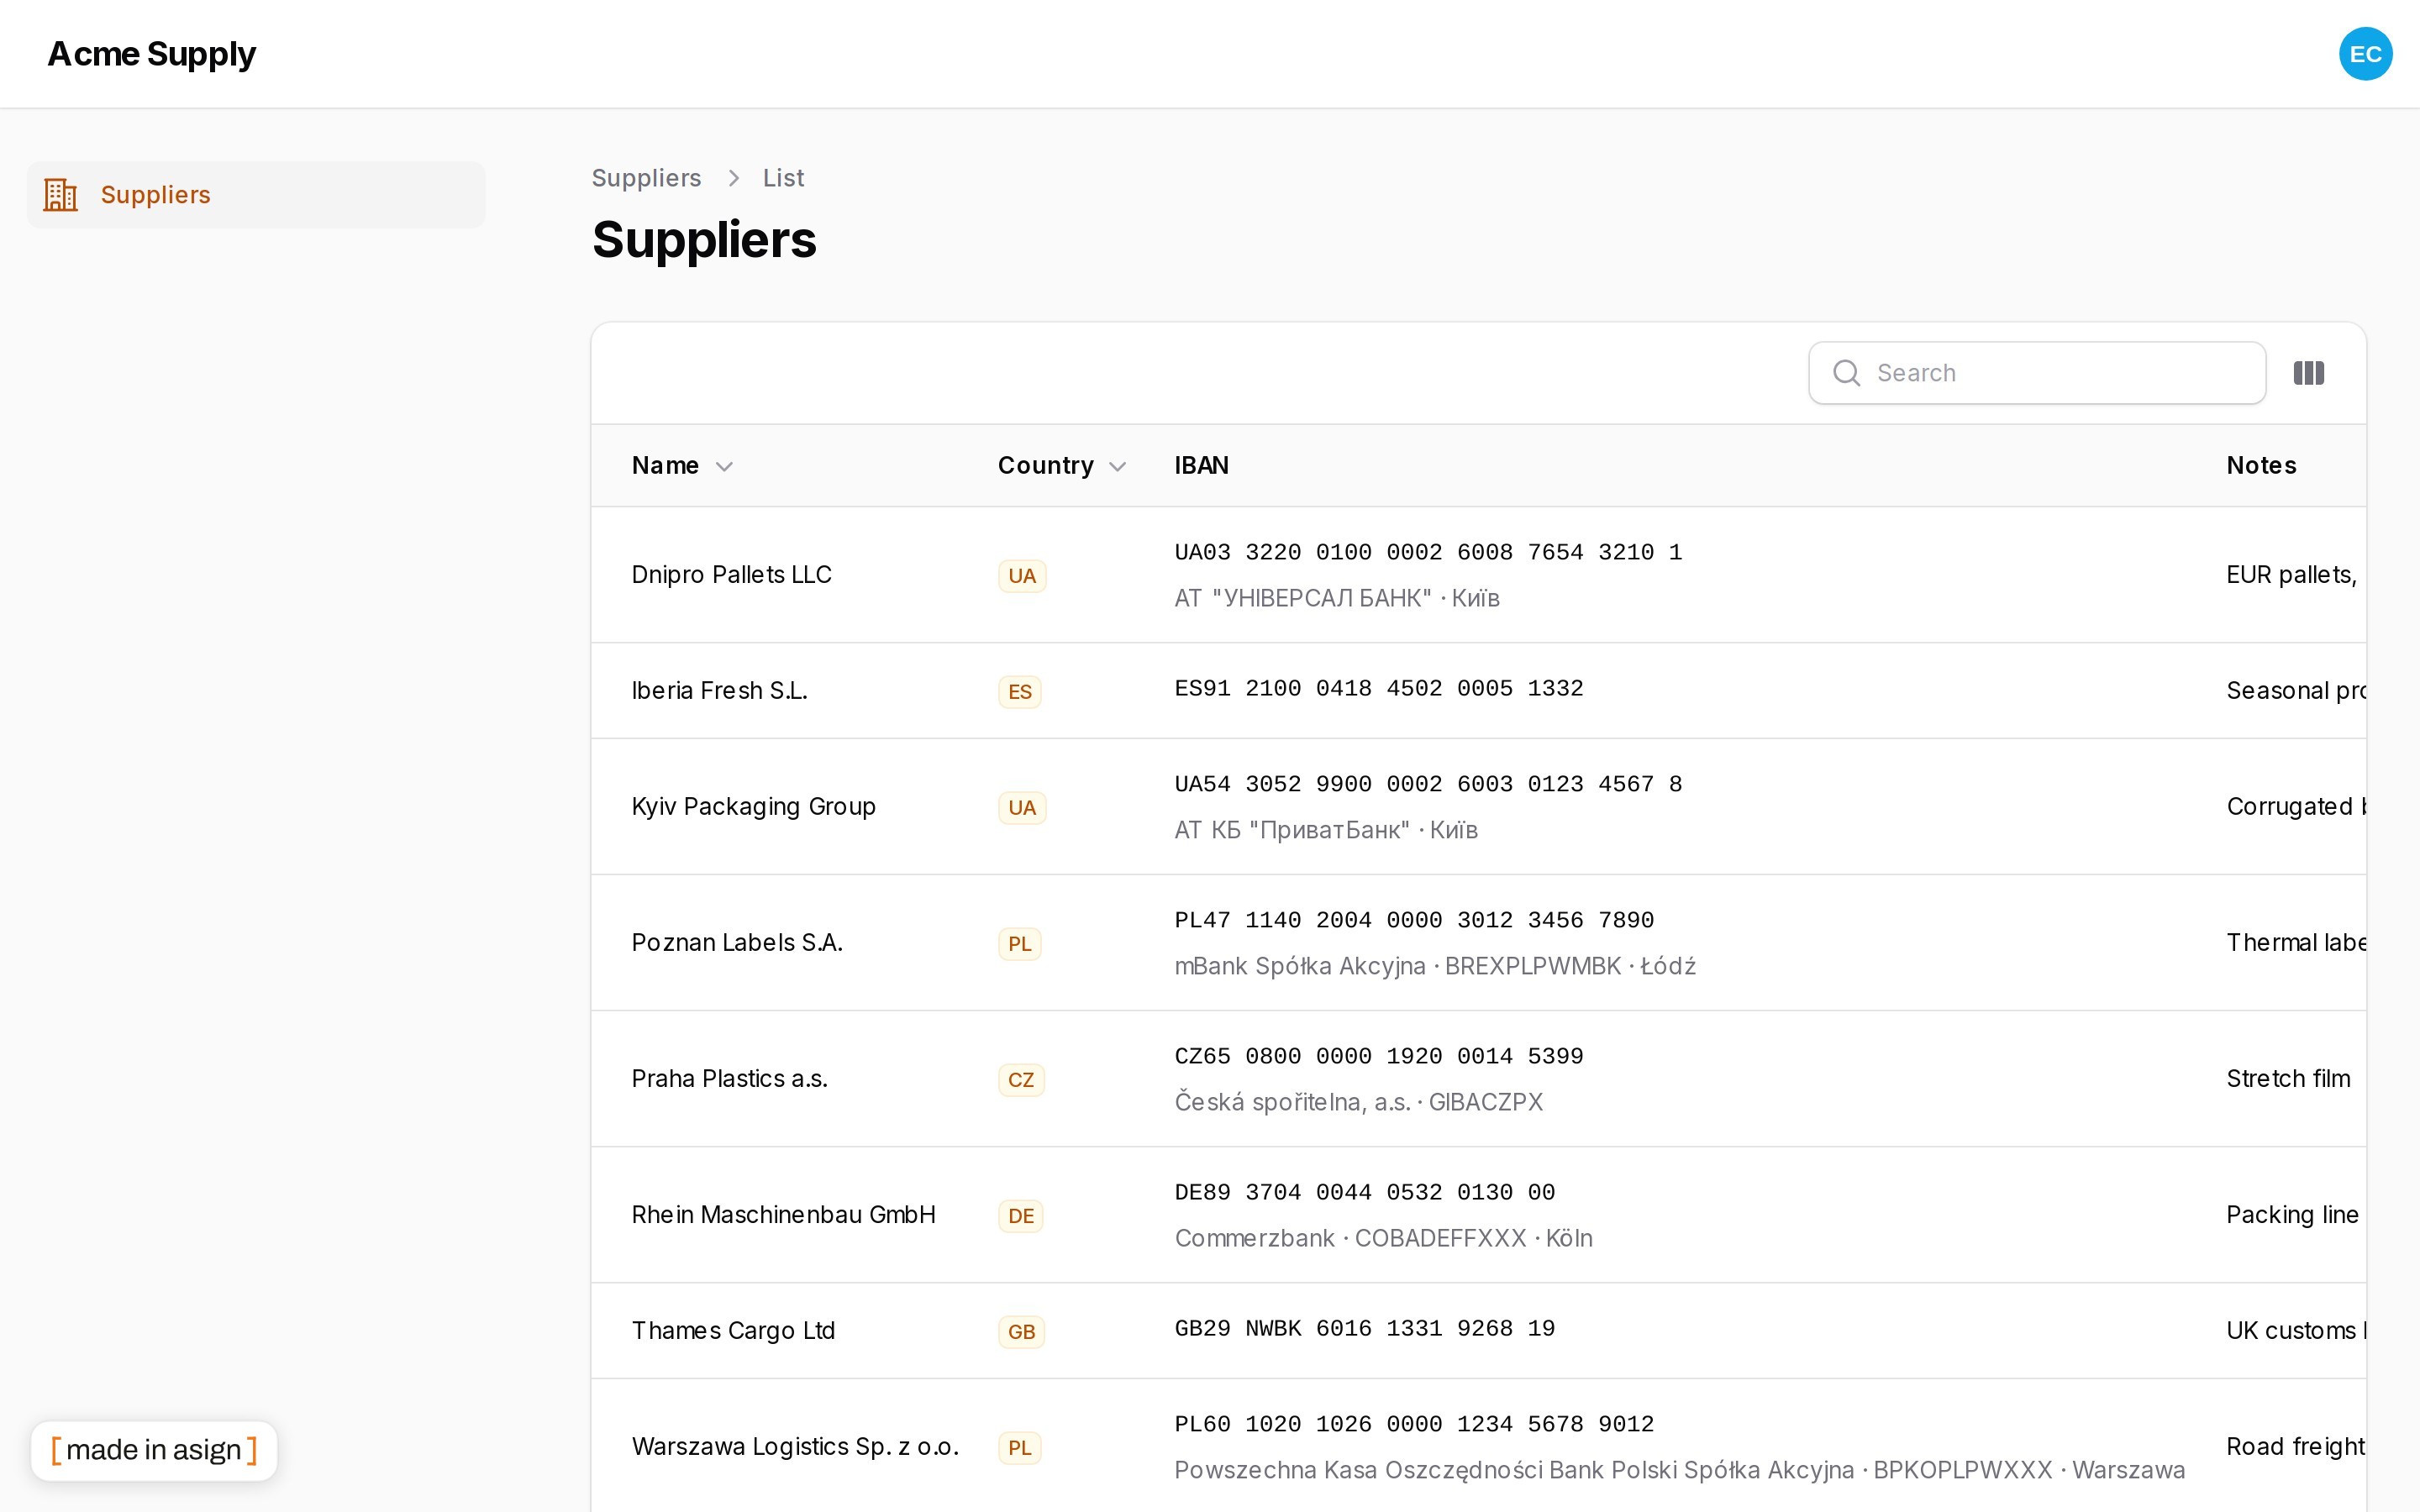Viewport: 2420px width, 1512px height.
Task: Click the UA badge for Kyiv Packaging
Action: (x=1022, y=808)
